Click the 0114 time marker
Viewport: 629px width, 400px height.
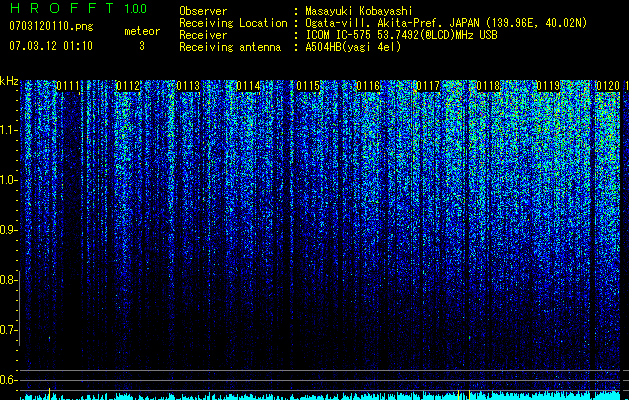click(248, 86)
